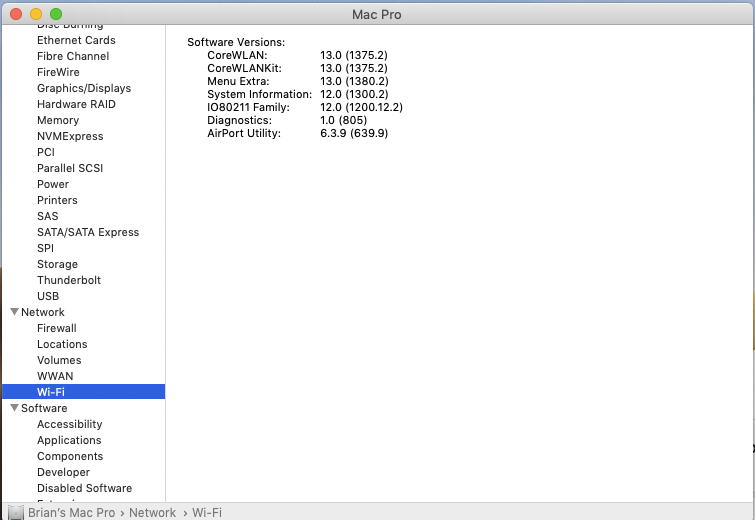This screenshot has width=755, height=520.
Task: Select Printers in sidebar
Action: click(57, 200)
